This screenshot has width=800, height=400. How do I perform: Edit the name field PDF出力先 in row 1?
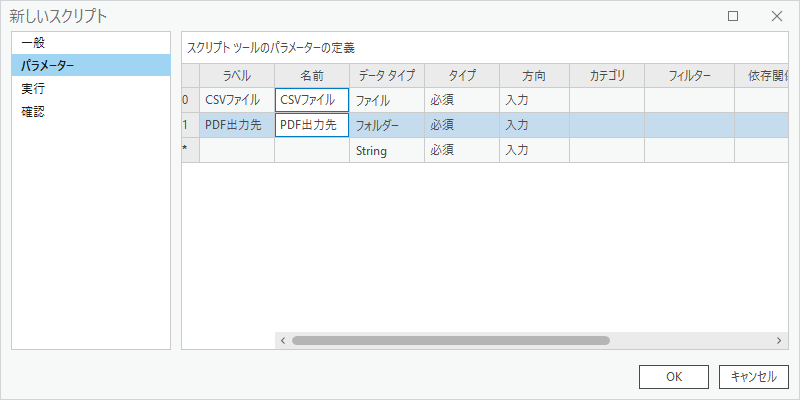point(312,125)
